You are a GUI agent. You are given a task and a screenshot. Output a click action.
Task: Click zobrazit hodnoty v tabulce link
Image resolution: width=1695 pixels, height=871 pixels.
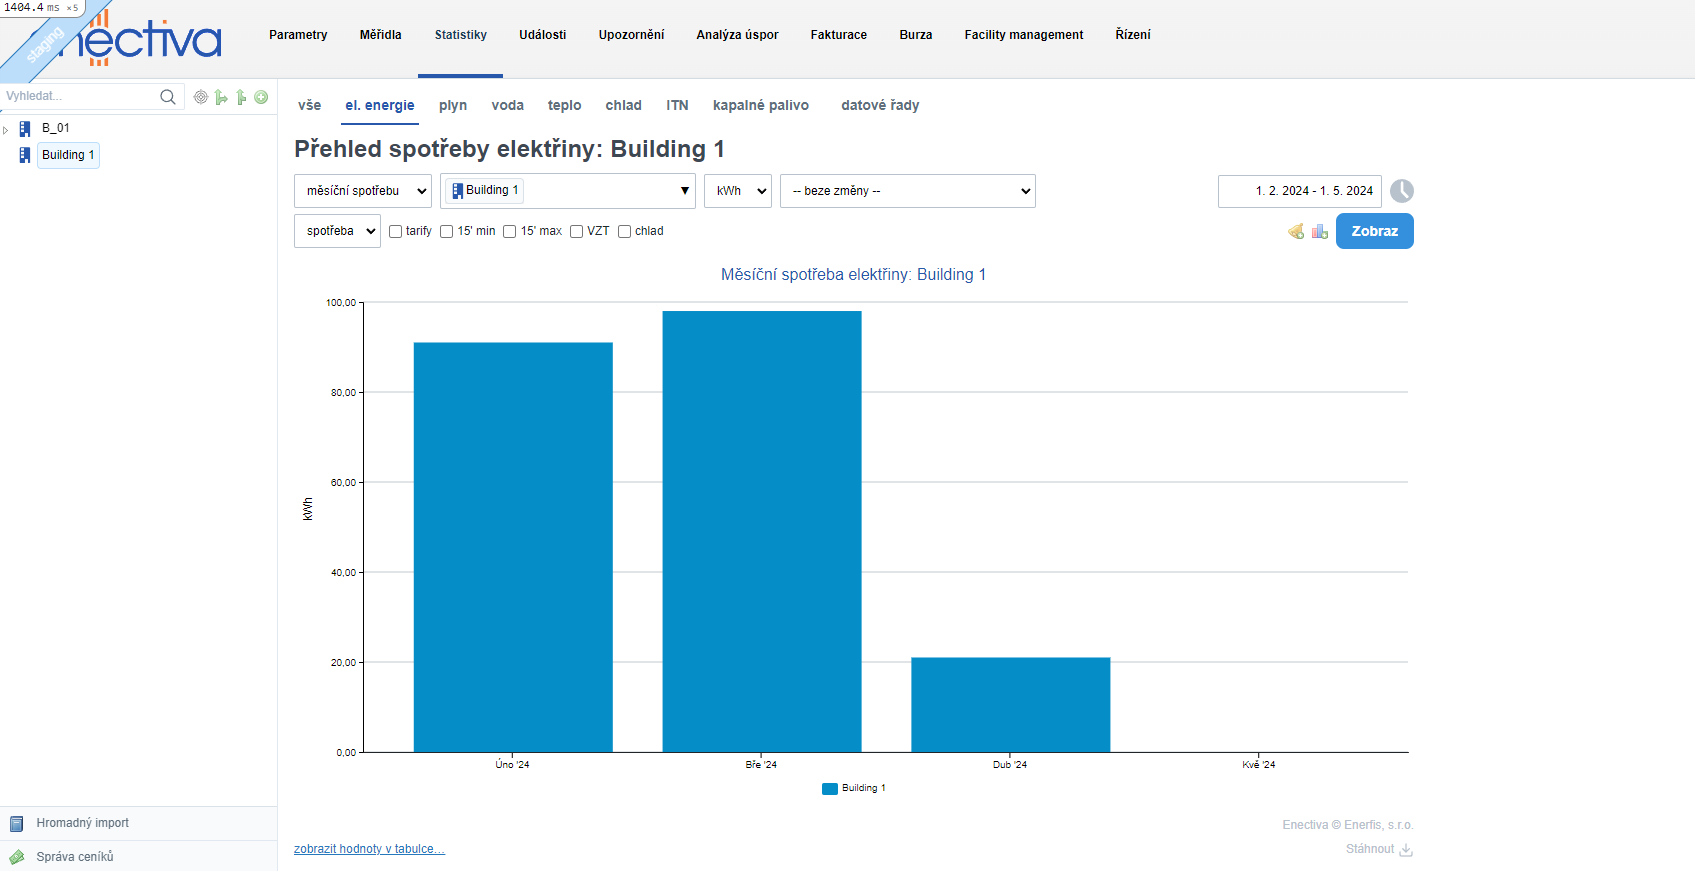[x=369, y=849]
